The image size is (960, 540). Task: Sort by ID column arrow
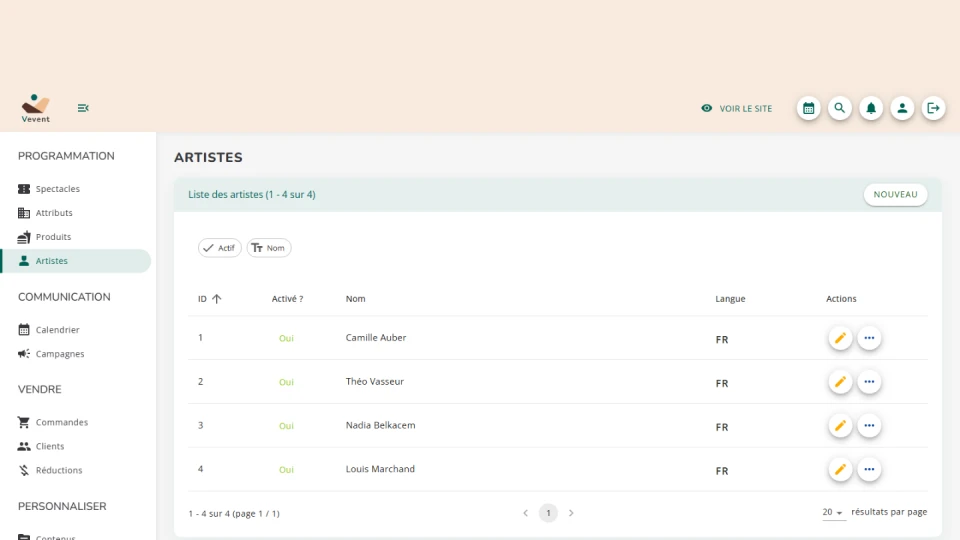click(217, 299)
